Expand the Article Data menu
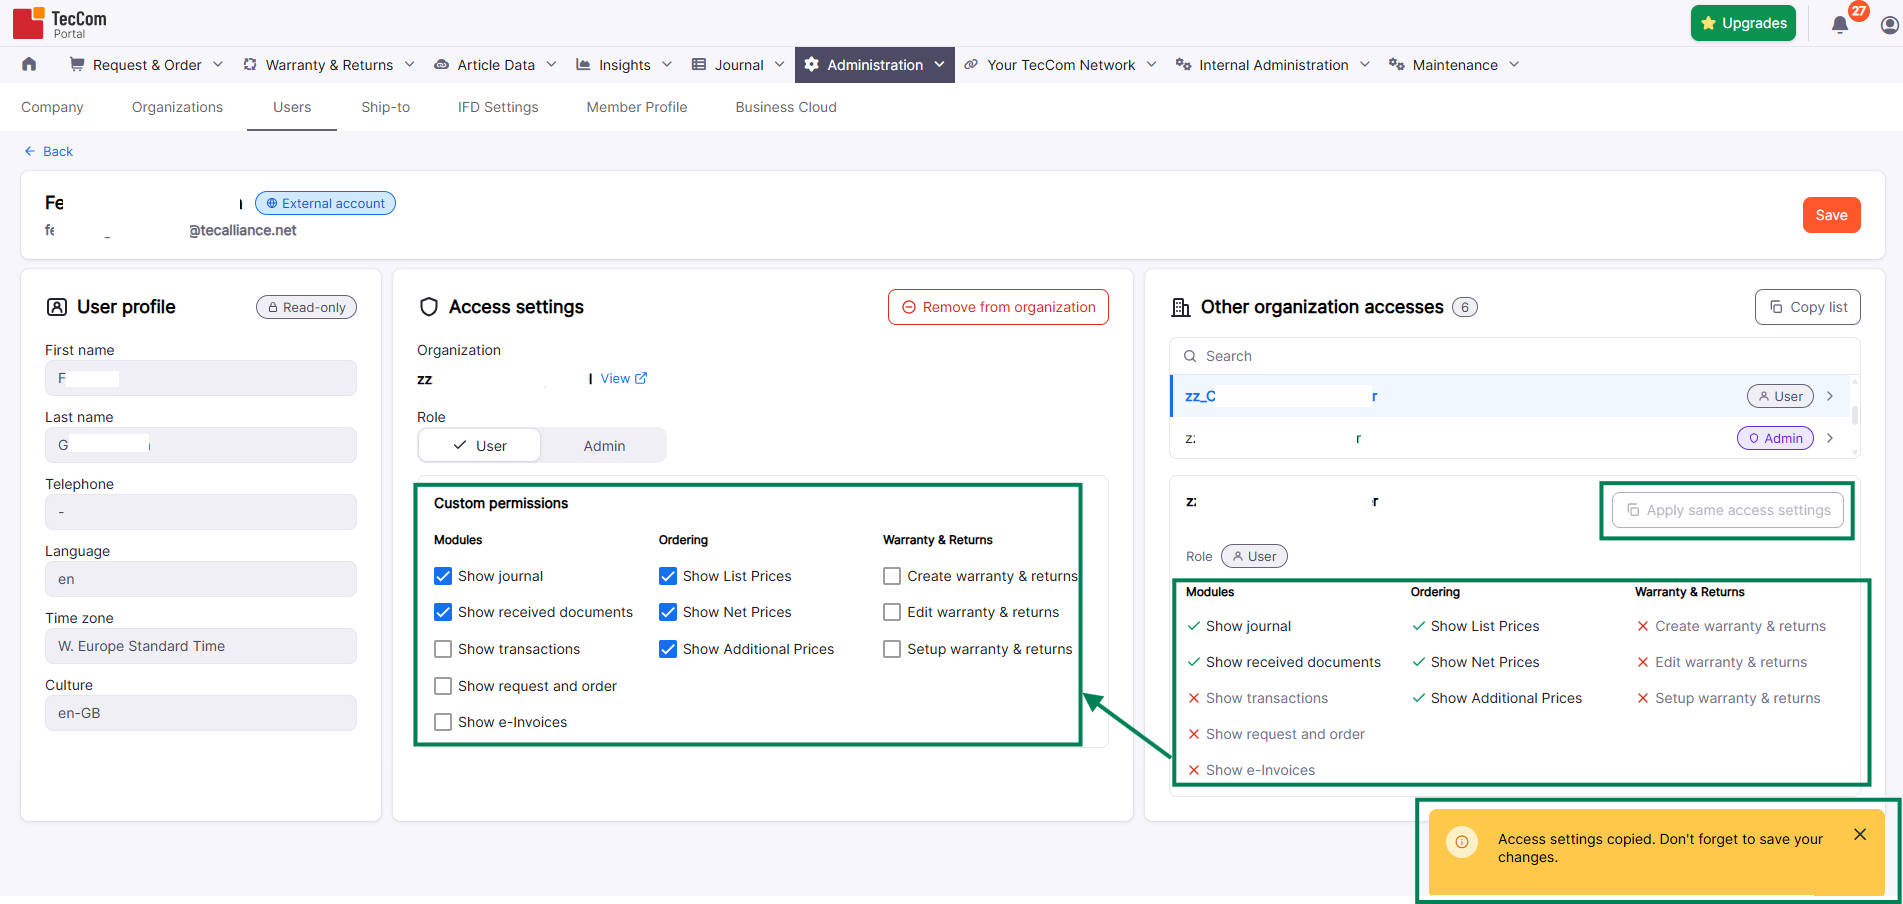 [x=551, y=64]
